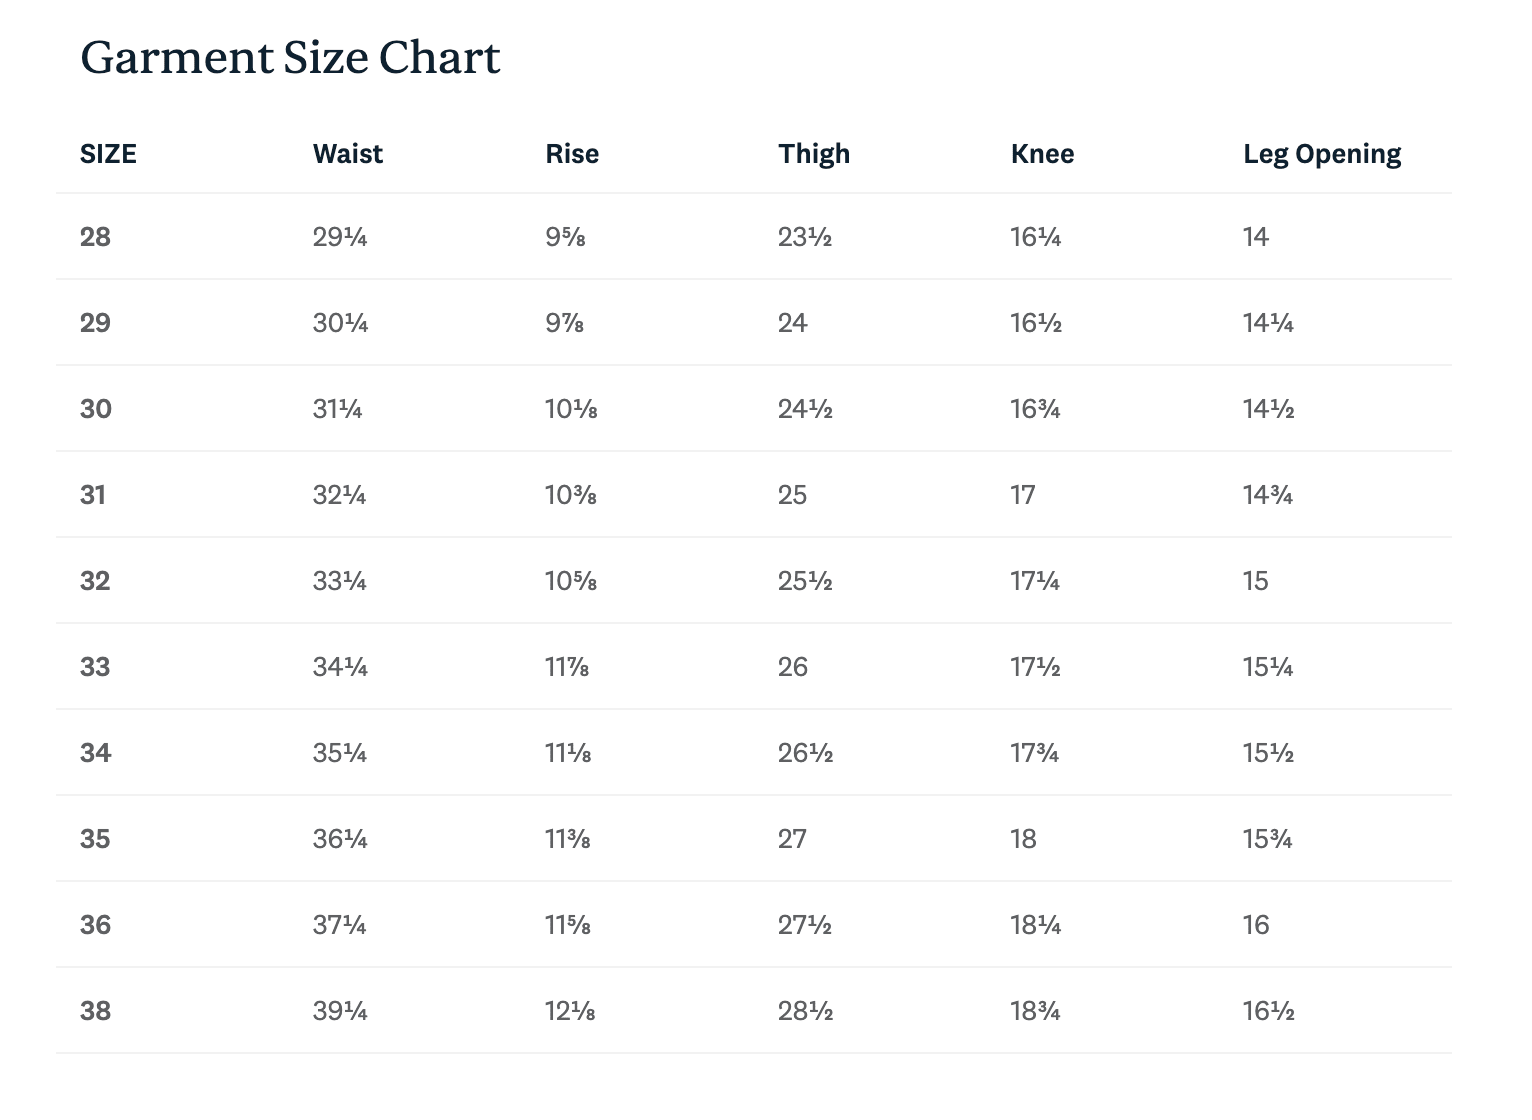Select the Thigh column header
This screenshot has width=1532, height=1120.
(x=814, y=154)
